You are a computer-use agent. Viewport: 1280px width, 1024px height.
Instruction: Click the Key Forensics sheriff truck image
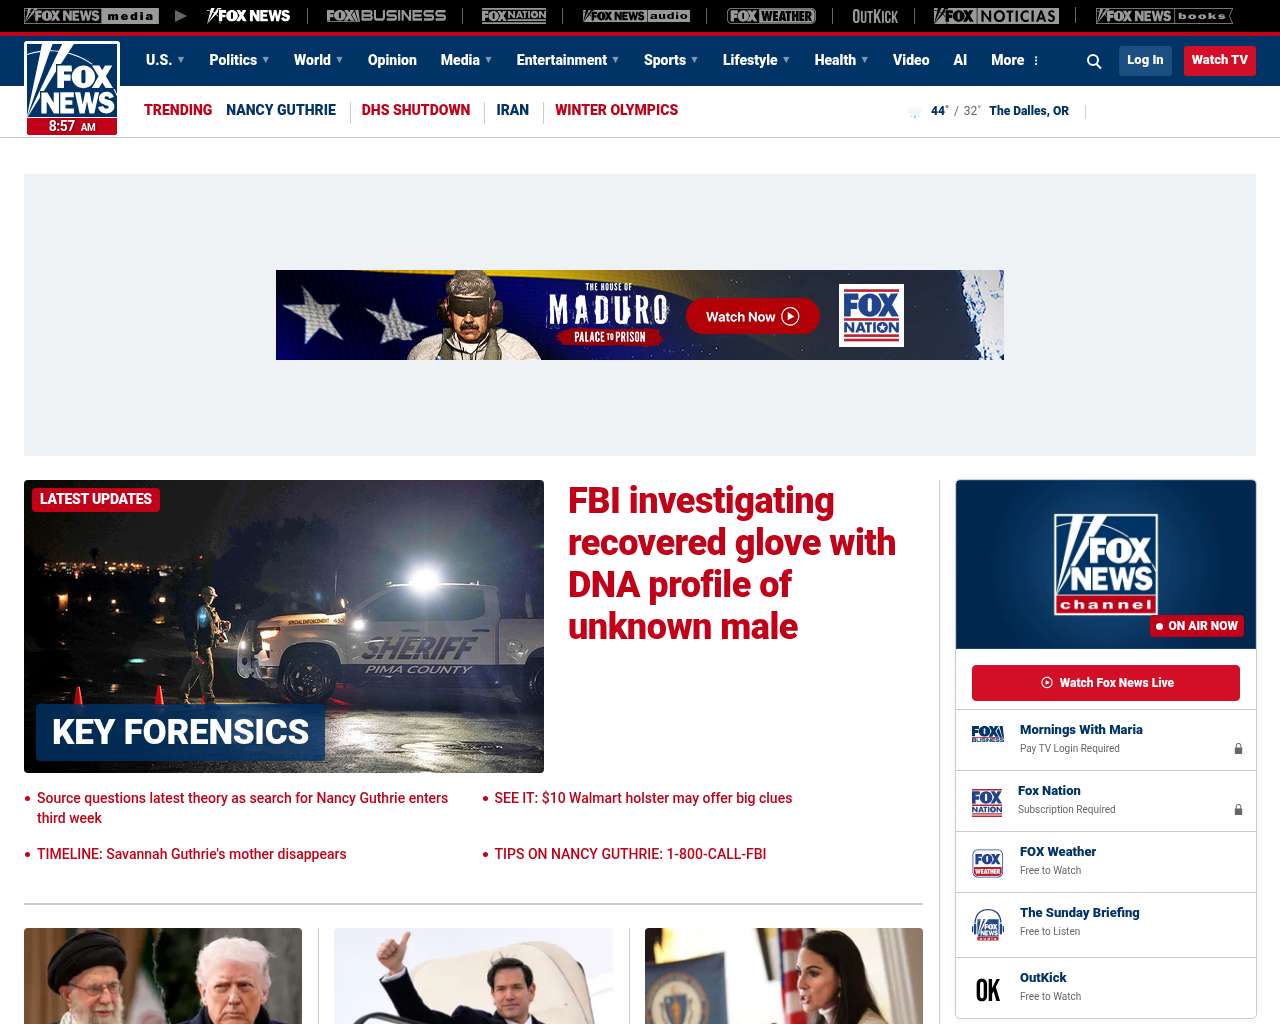(284, 626)
